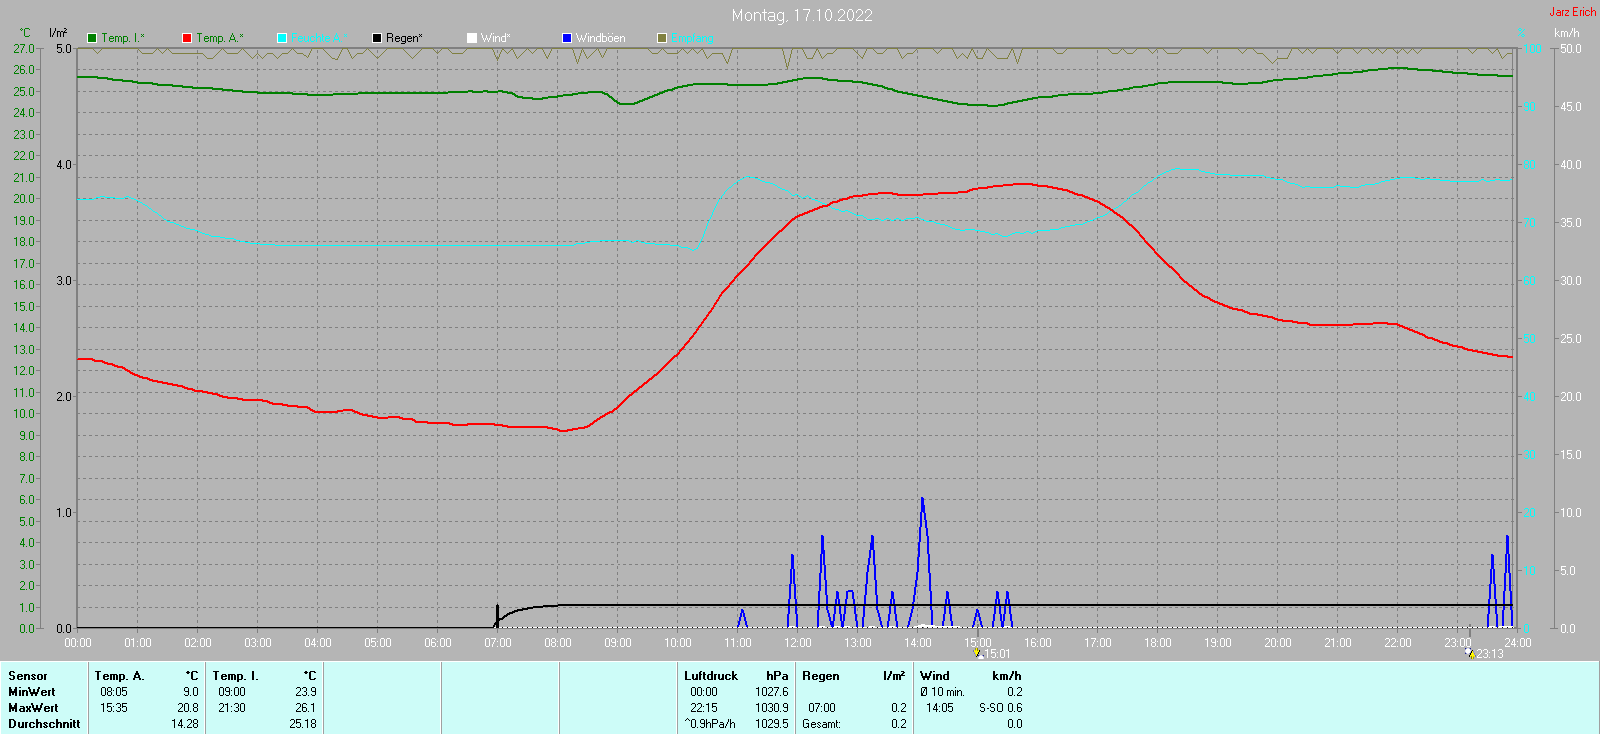The height and width of the screenshot is (734, 1600).
Task: Select the 'Empfang' legend label
Action: [693, 38]
